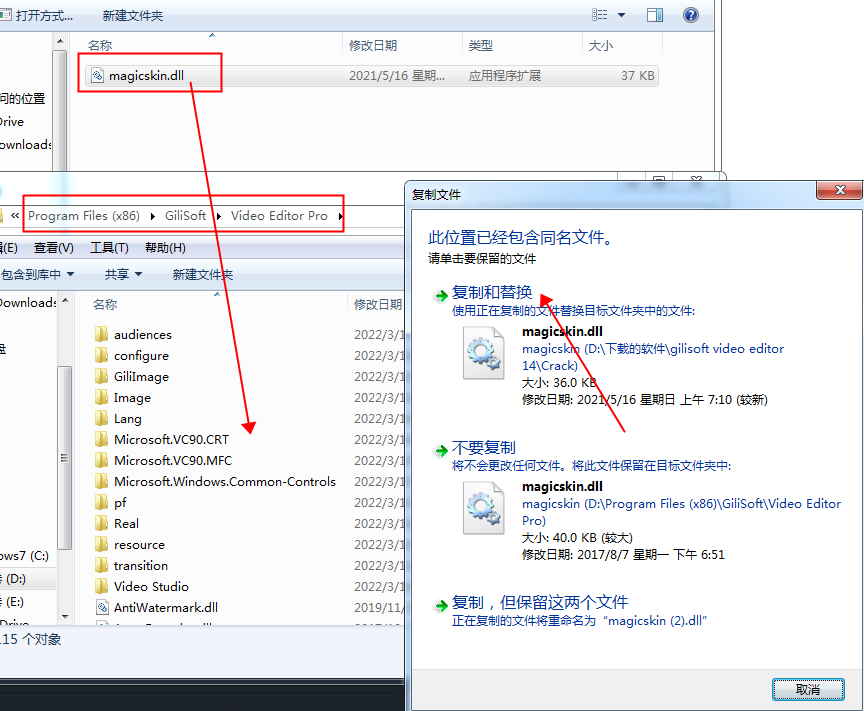The image size is (864, 711).
Task: Click 新建文件夹 in the lower window toolbar
Action: pyautogui.click(x=203, y=274)
